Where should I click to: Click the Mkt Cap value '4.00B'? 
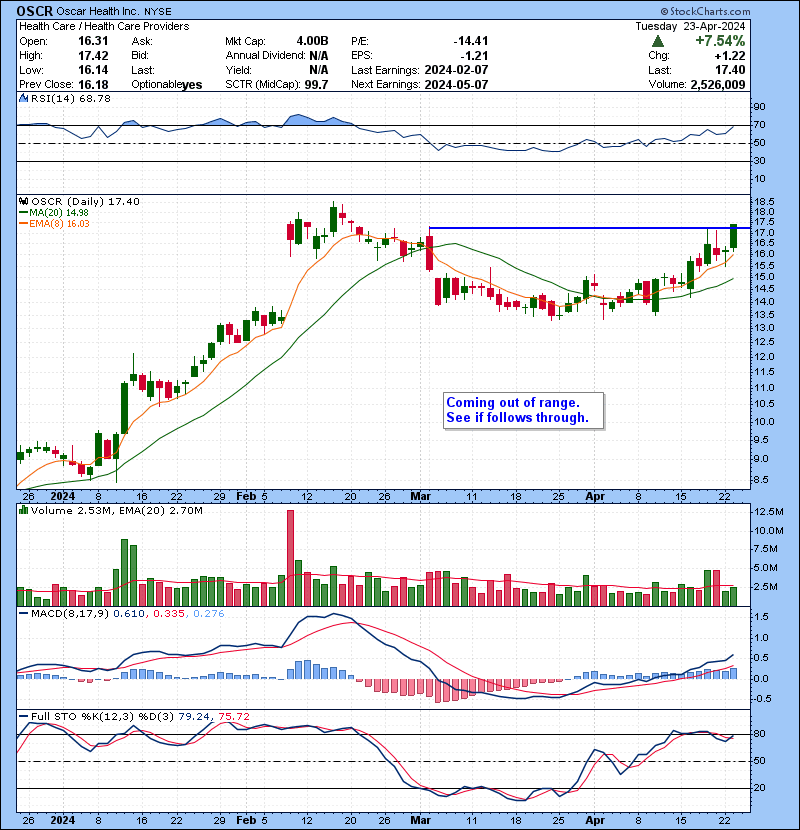click(x=312, y=41)
